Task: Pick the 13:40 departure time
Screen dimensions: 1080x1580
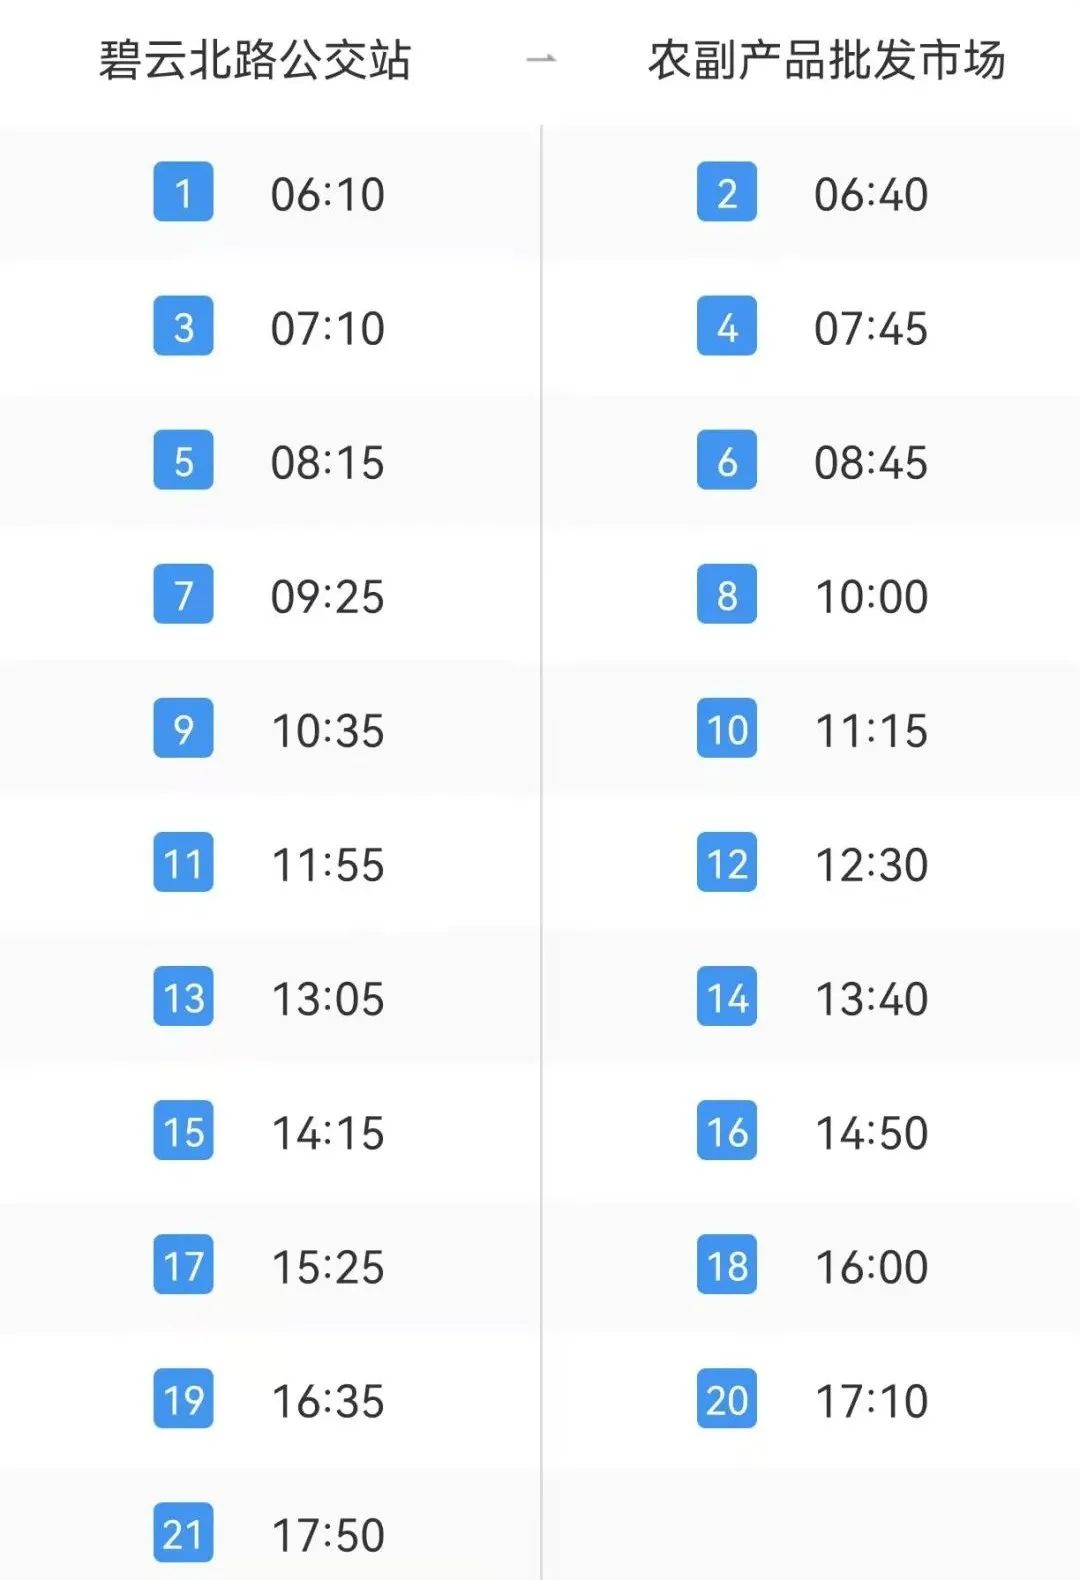Action: tap(871, 998)
